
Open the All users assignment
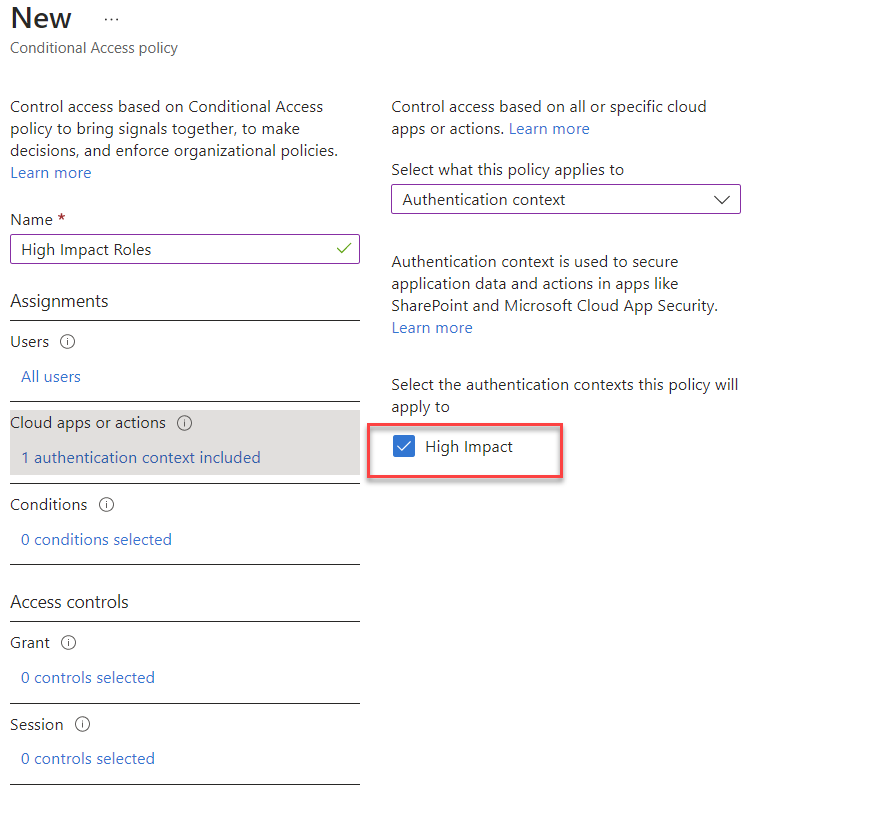(51, 376)
